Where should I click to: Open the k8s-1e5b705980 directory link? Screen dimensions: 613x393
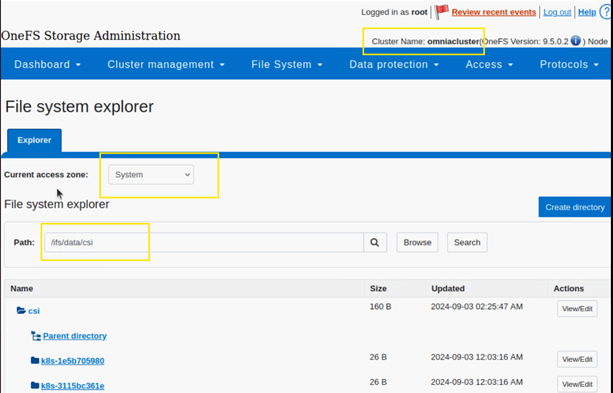pos(73,361)
